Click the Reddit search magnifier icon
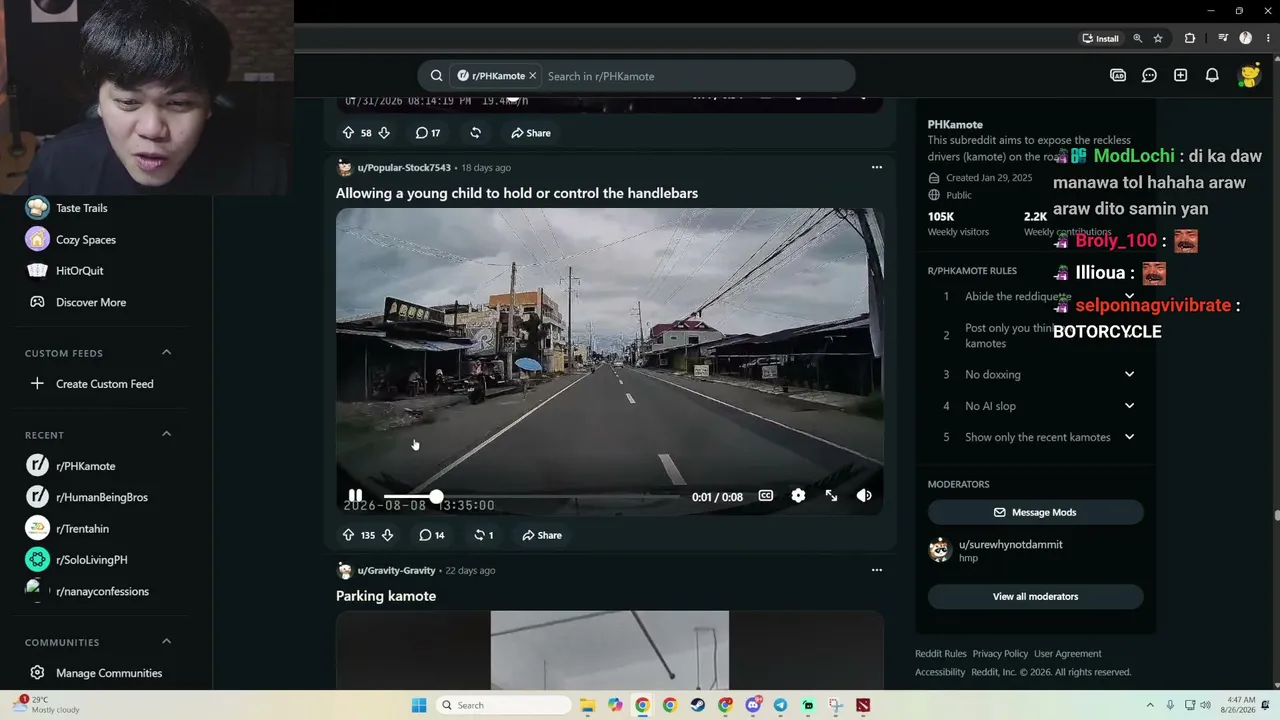This screenshot has width=1280, height=720. (x=436, y=76)
